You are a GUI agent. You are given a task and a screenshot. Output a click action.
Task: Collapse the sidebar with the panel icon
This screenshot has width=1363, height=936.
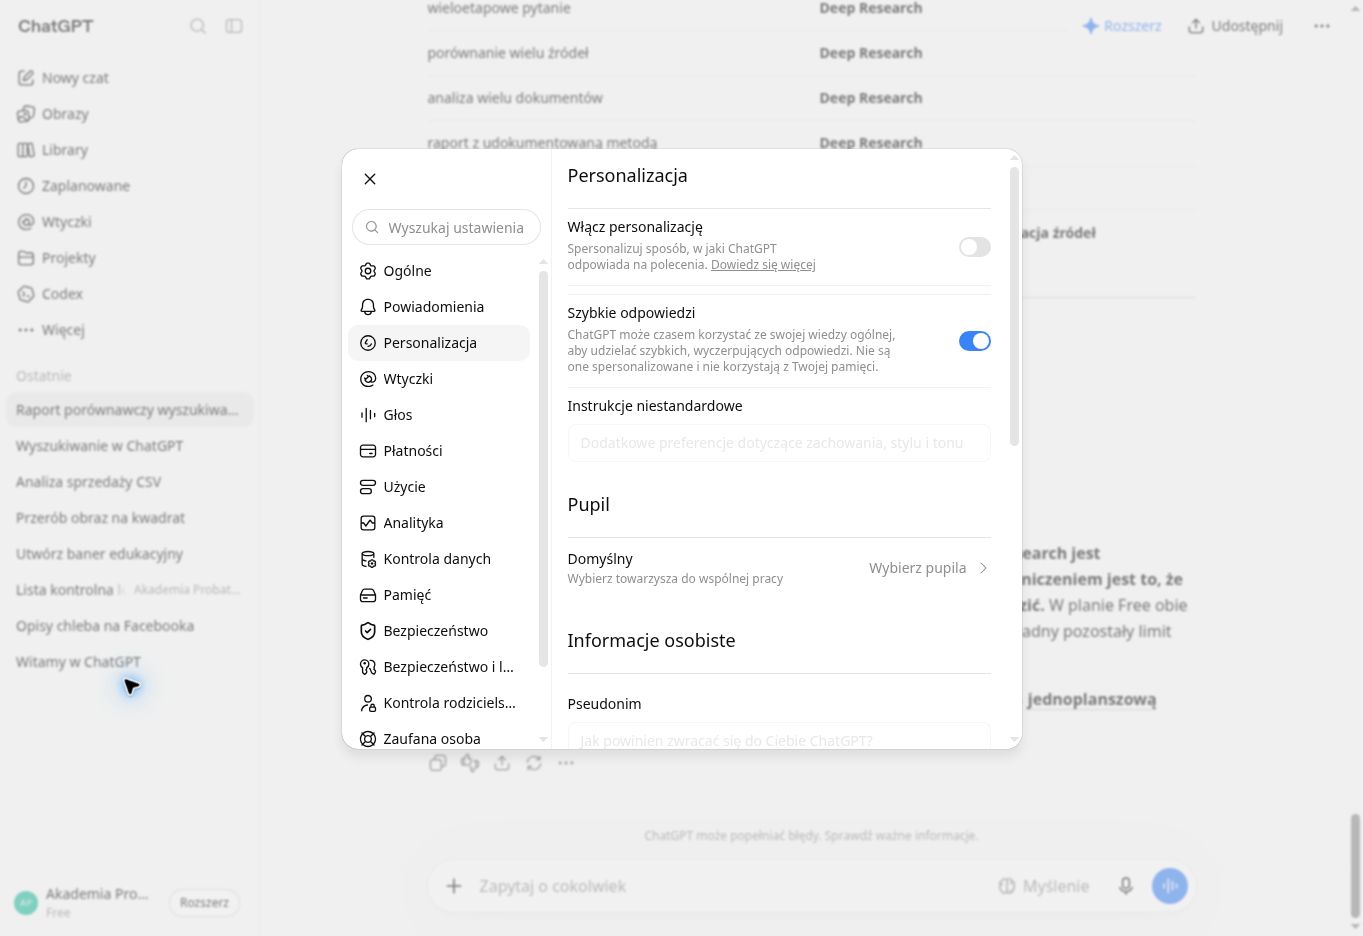234,26
